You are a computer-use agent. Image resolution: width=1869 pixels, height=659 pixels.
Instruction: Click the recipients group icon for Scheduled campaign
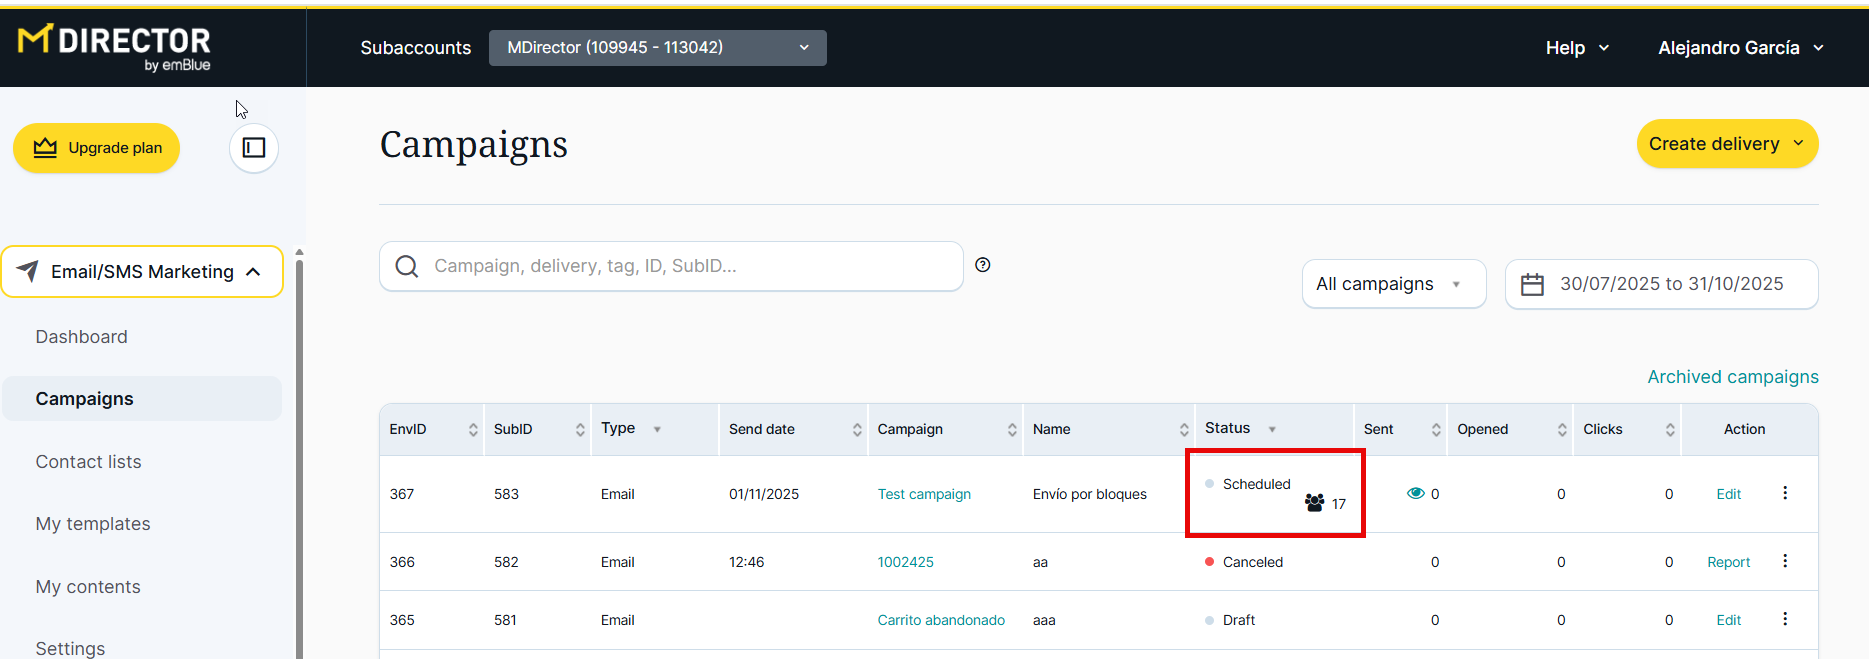(x=1314, y=502)
